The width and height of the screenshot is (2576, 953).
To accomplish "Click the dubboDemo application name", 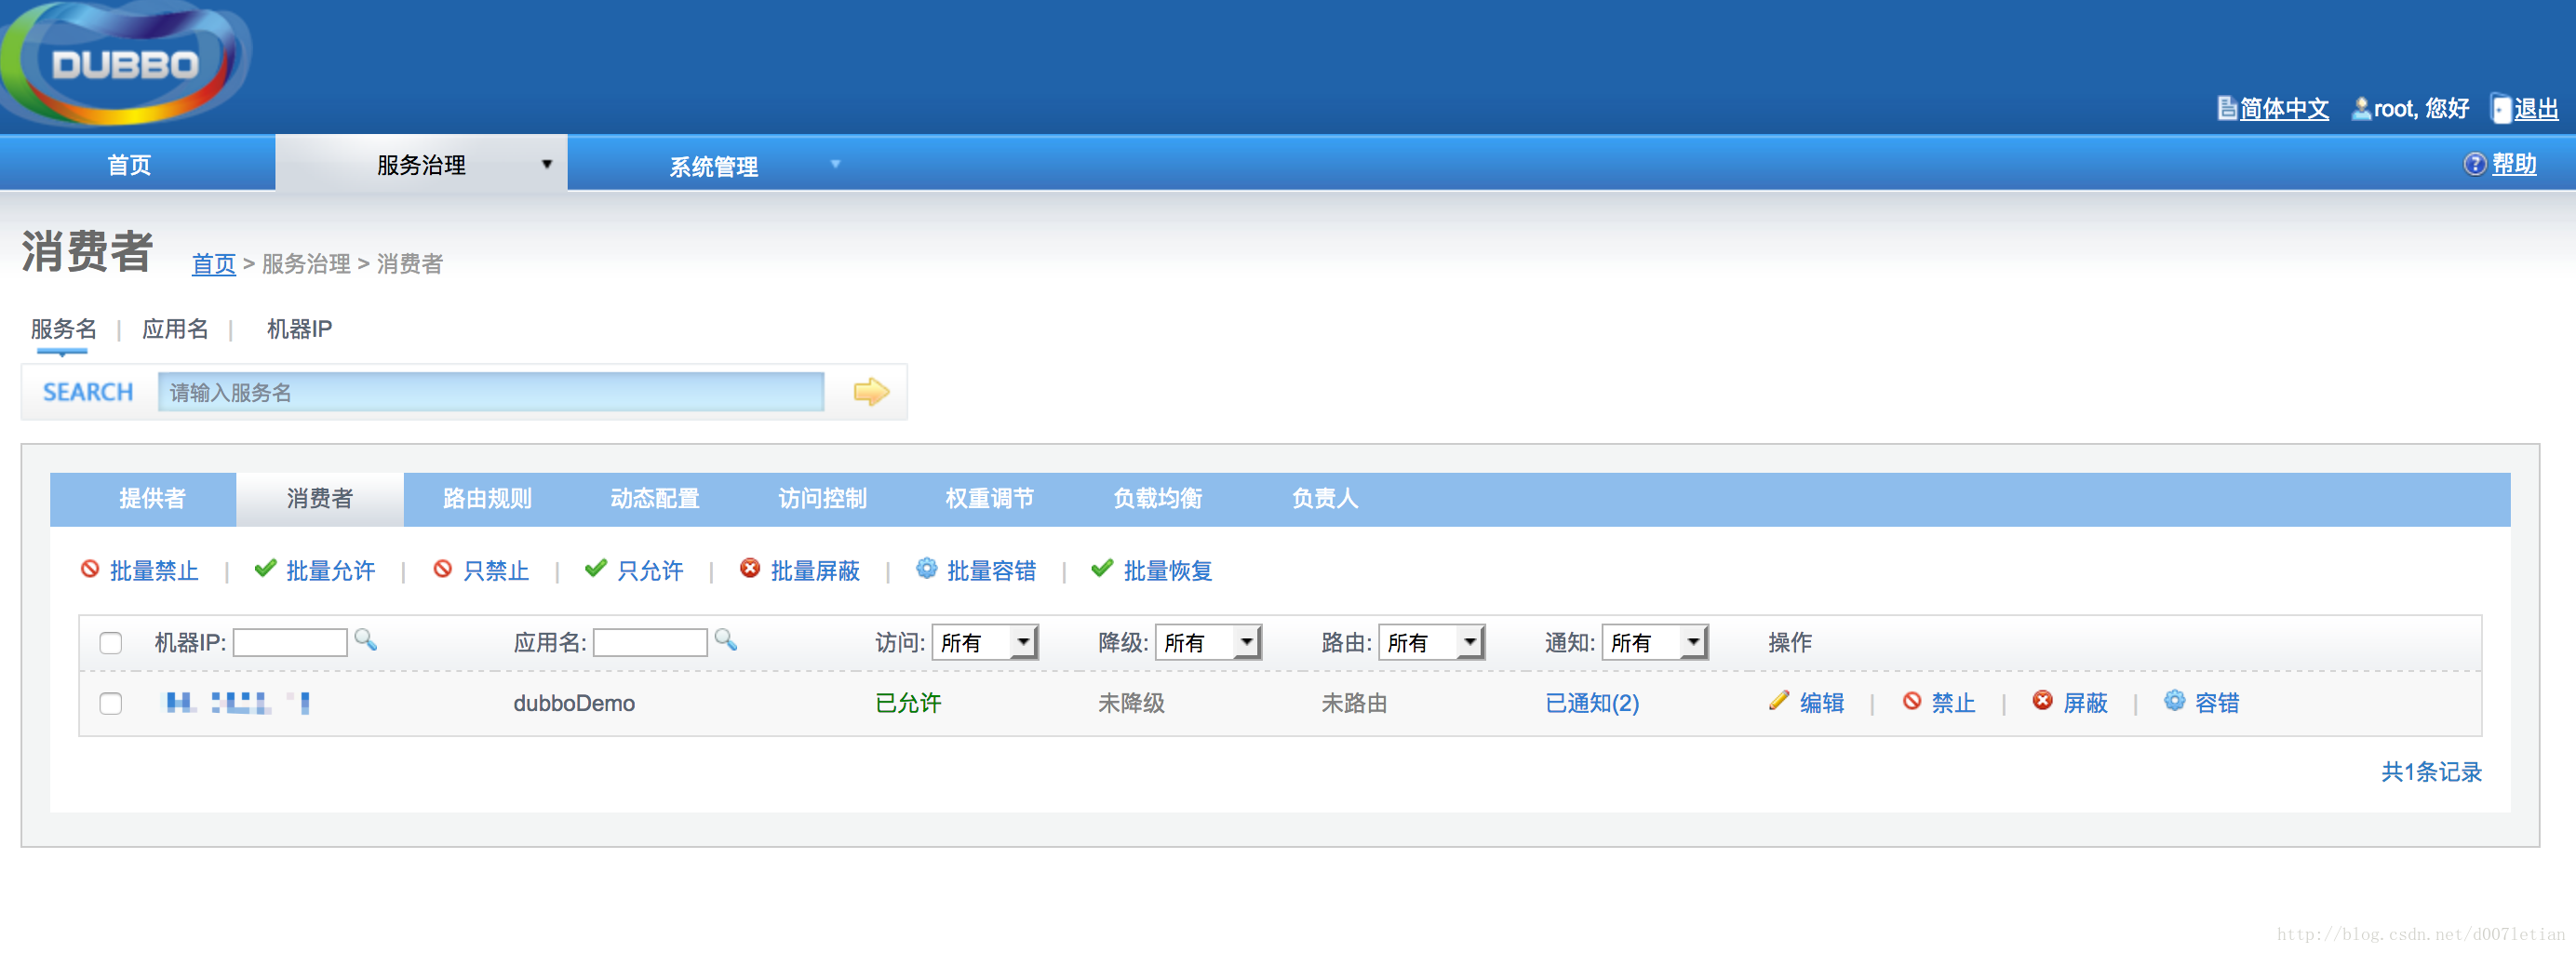I will (574, 703).
